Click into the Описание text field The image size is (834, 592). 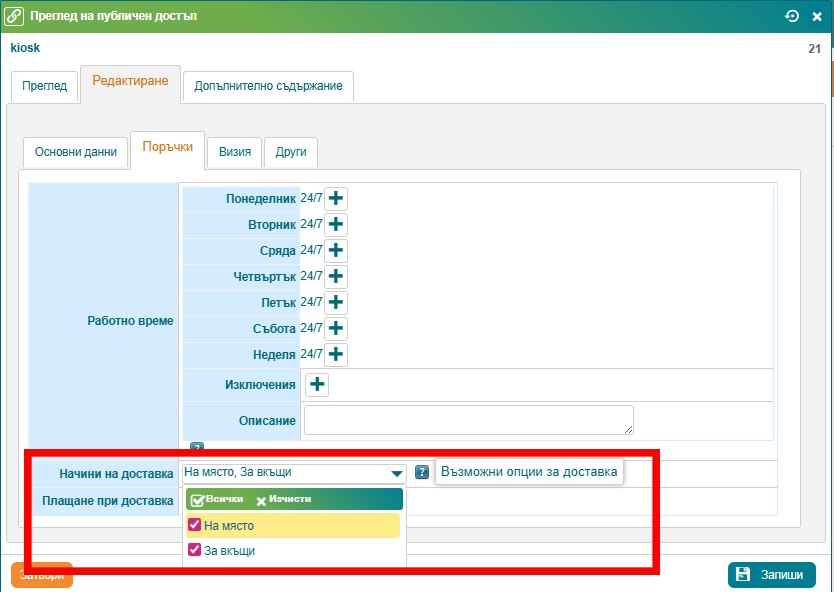468,420
